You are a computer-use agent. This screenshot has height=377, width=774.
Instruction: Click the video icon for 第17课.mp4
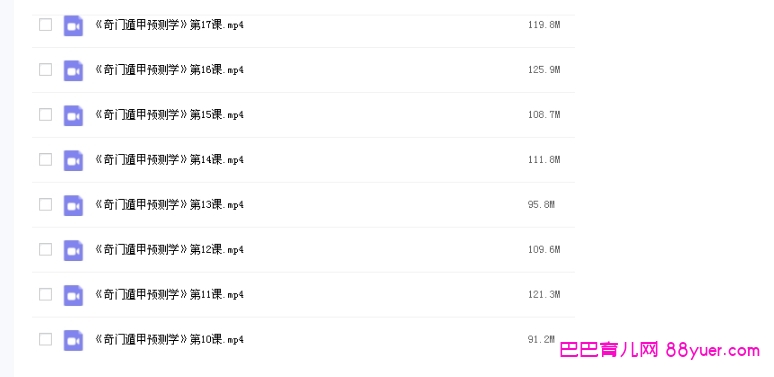[x=73, y=26]
